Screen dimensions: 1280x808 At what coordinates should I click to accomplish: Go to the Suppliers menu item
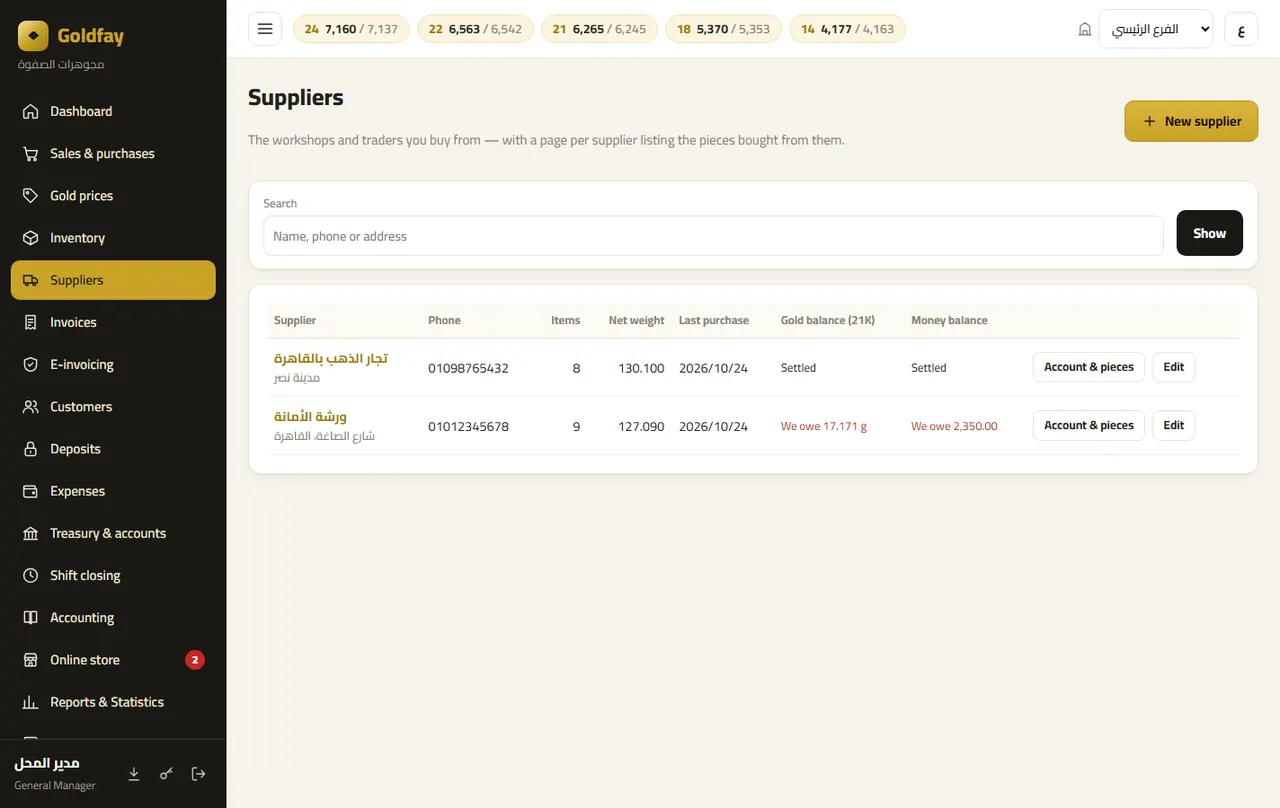[113, 280]
